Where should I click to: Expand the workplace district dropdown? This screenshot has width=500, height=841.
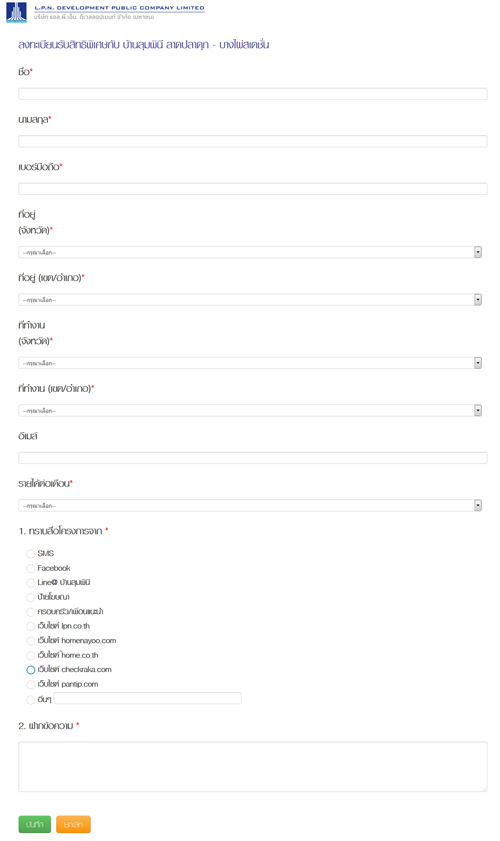pyautogui.click(x=250, y=410)
